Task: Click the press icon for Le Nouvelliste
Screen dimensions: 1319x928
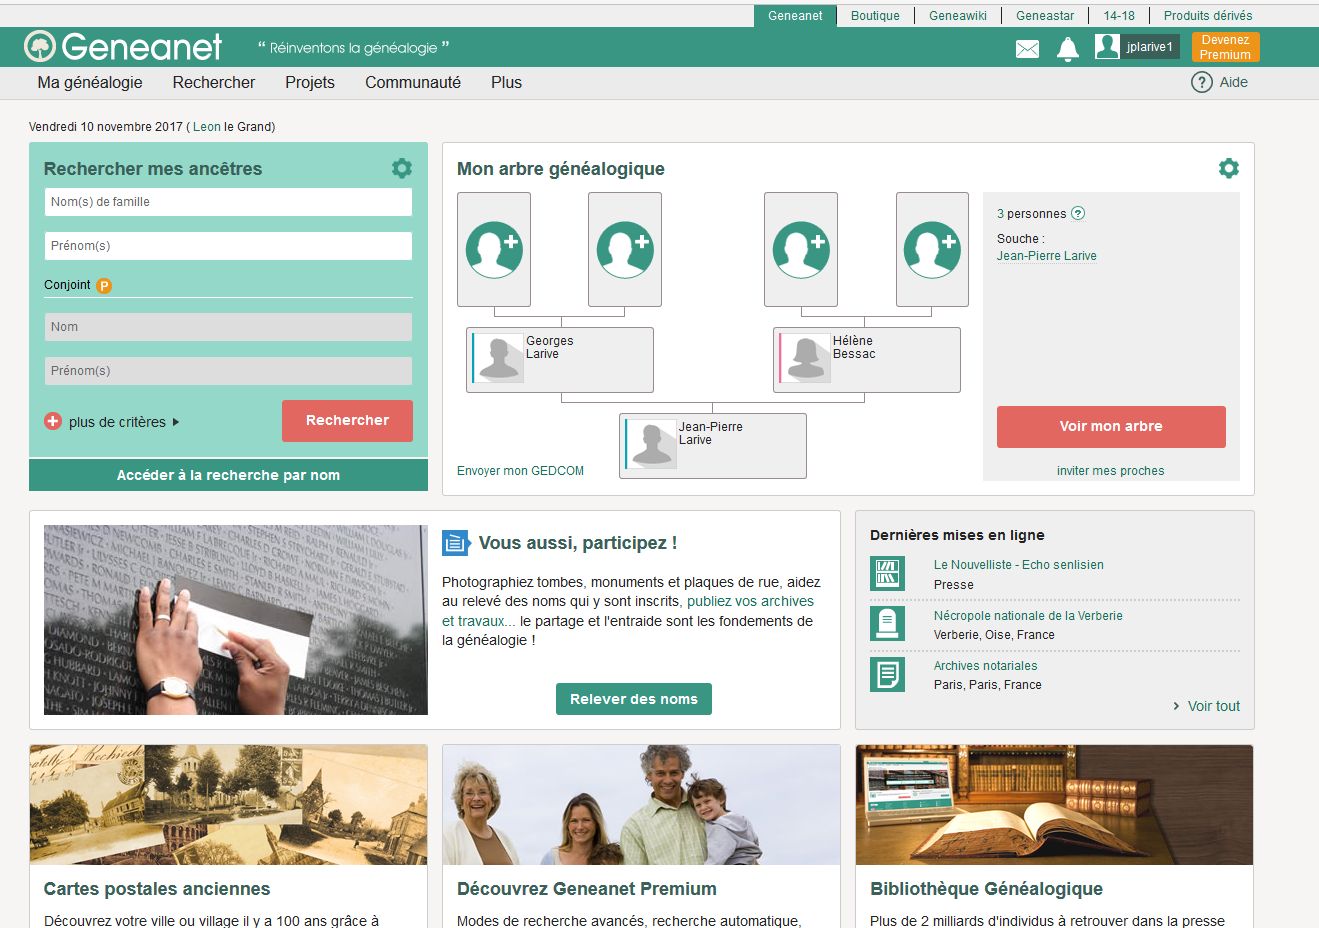Action: click(887, 573)
